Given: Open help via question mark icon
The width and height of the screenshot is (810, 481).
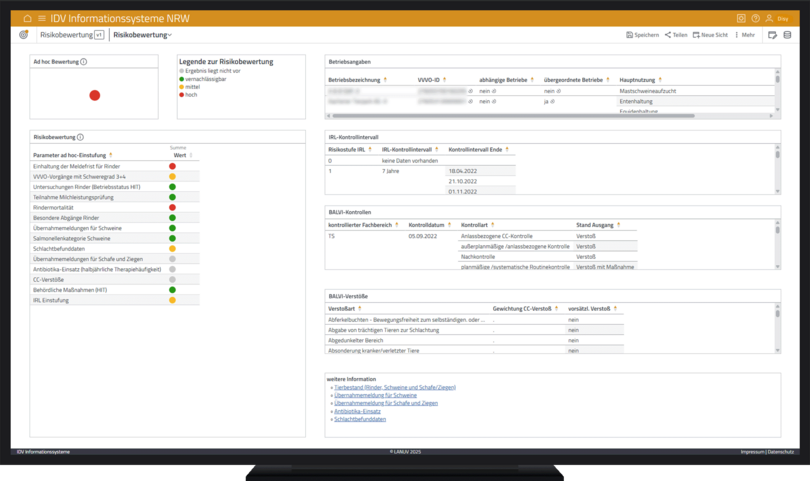Looking at the screenshot, I should (755, 19).
